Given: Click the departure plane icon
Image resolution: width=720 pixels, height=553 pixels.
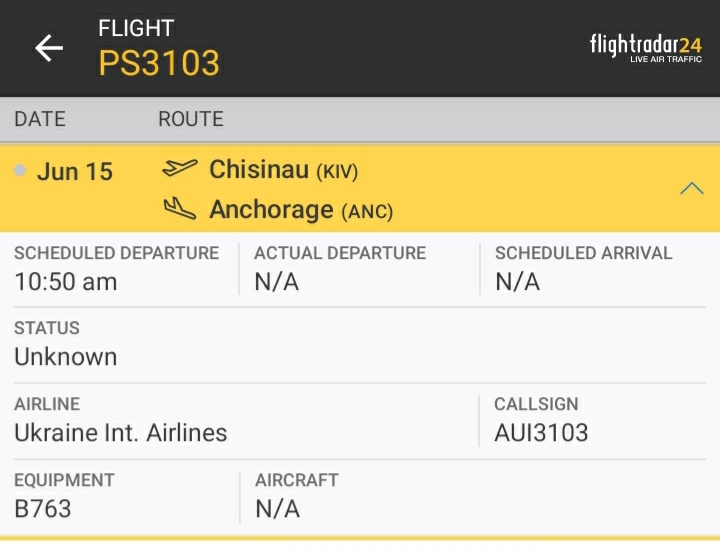Looking at the screenshot, I should (x=179, y=169).
